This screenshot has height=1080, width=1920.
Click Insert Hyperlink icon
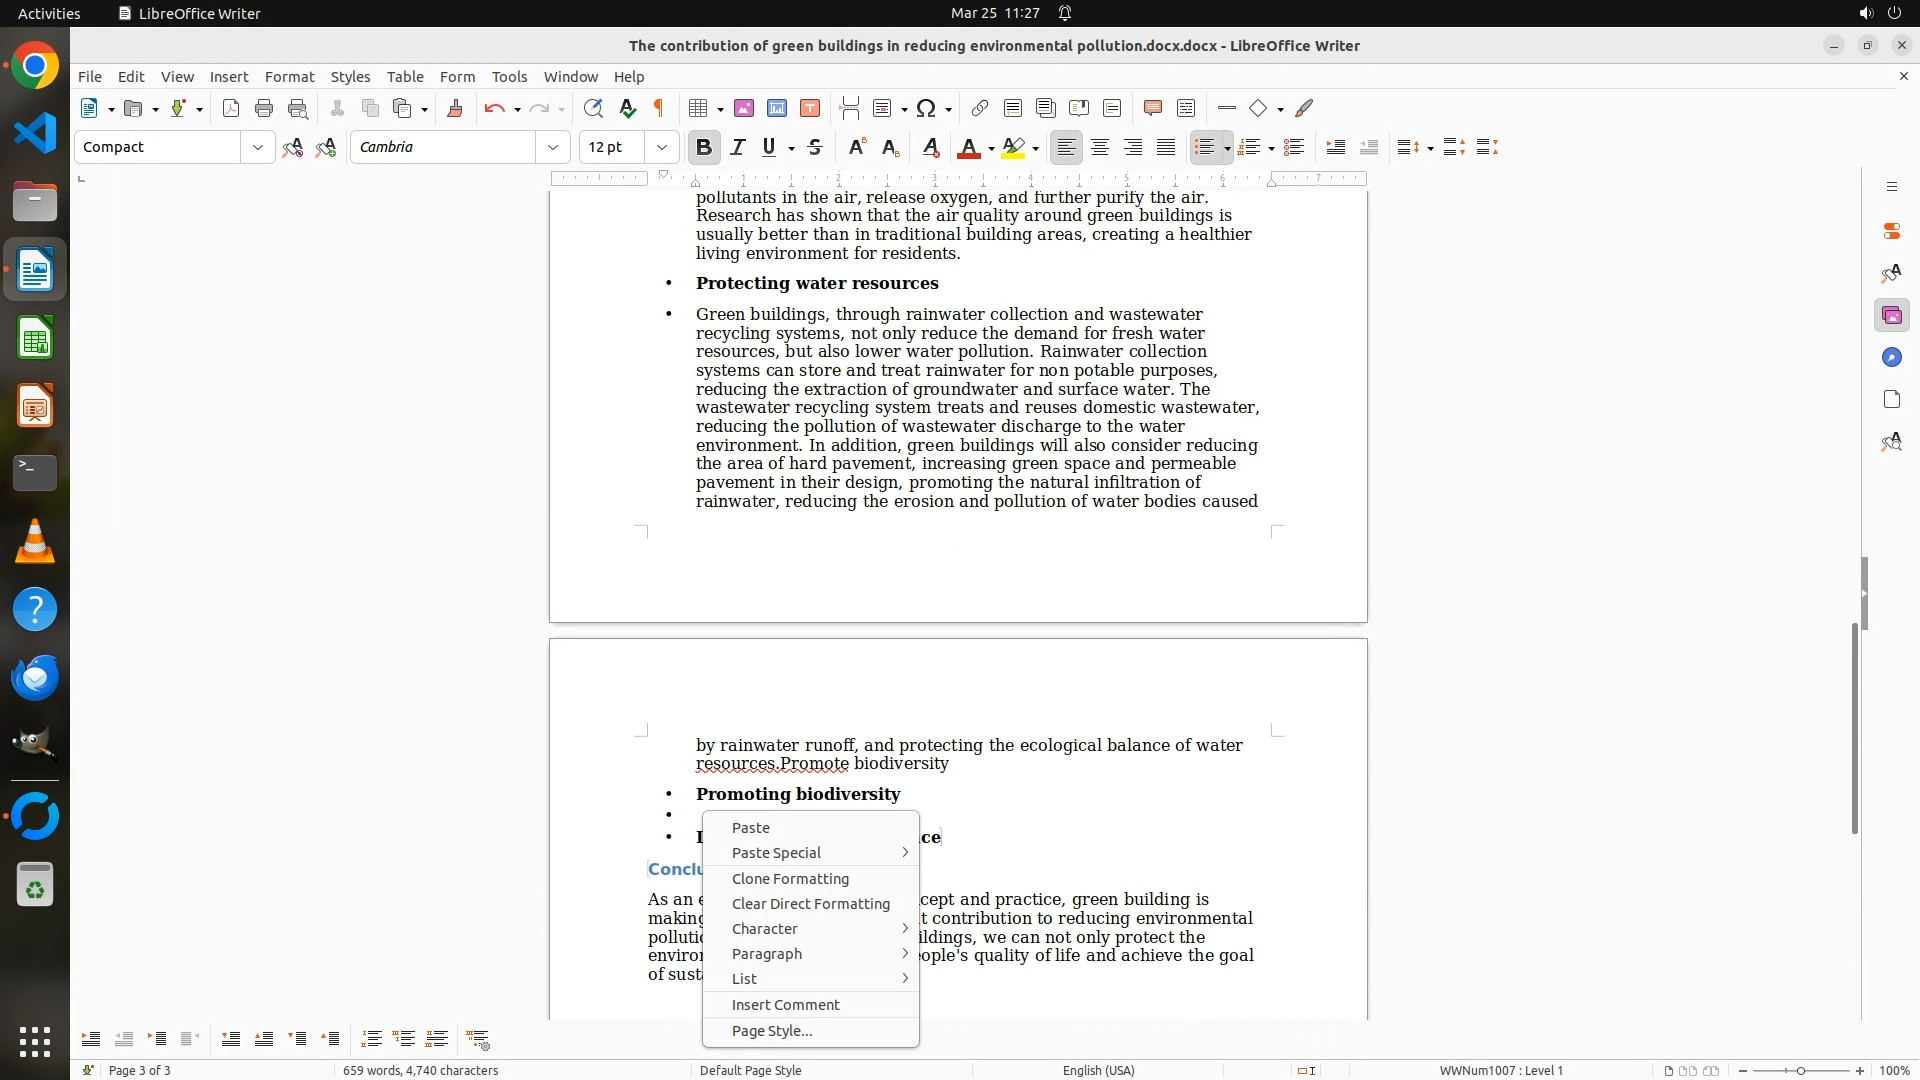point(980,109)
